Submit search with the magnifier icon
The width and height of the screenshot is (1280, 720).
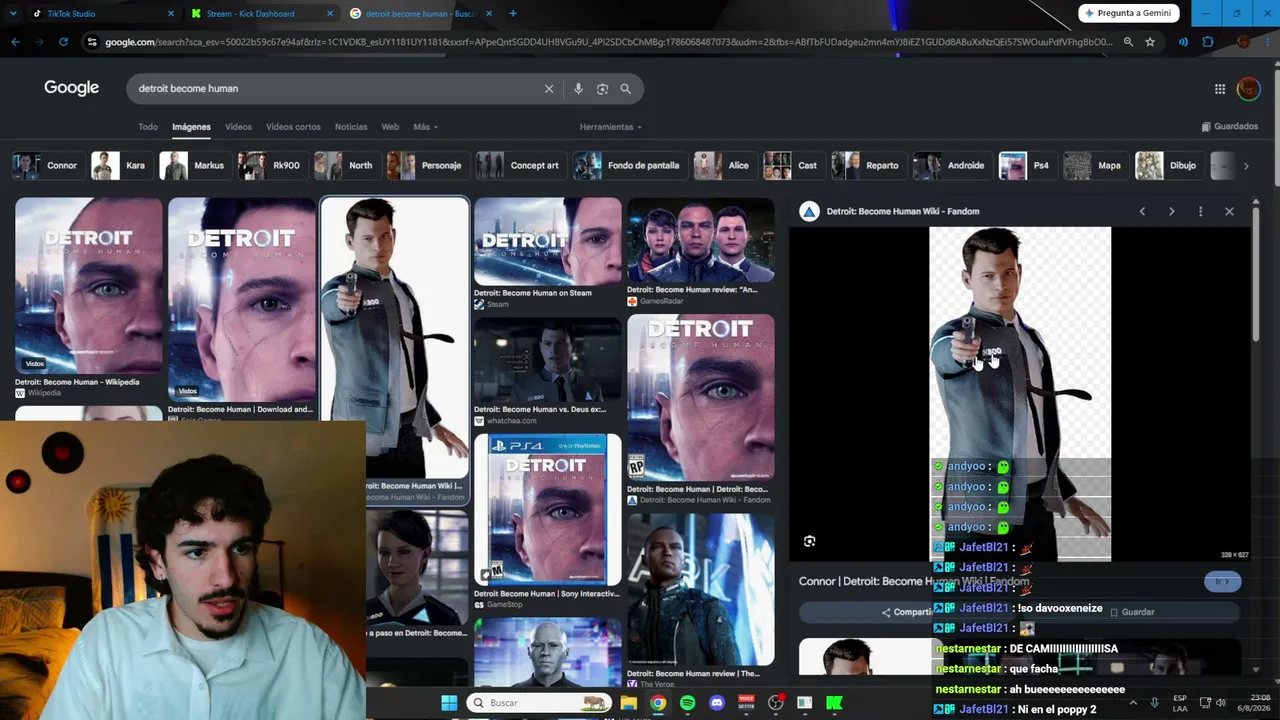pos(626,89)
